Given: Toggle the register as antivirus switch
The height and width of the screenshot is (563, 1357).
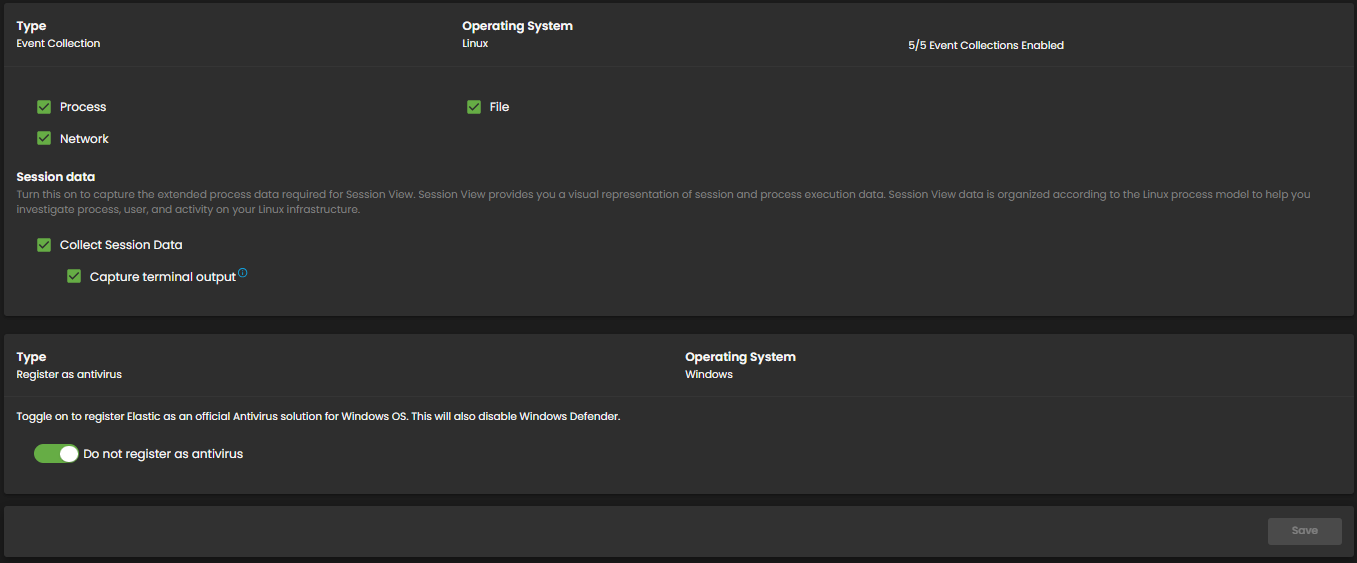Looking at the screenshot, I should (x=56, y=454).
